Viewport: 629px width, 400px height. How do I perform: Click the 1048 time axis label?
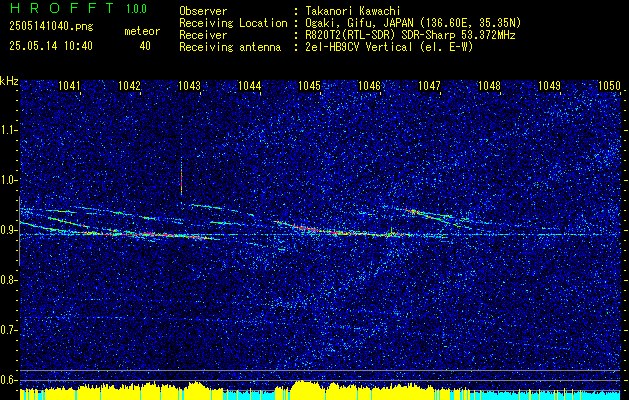pyautogui.click(x=490, y=86)
